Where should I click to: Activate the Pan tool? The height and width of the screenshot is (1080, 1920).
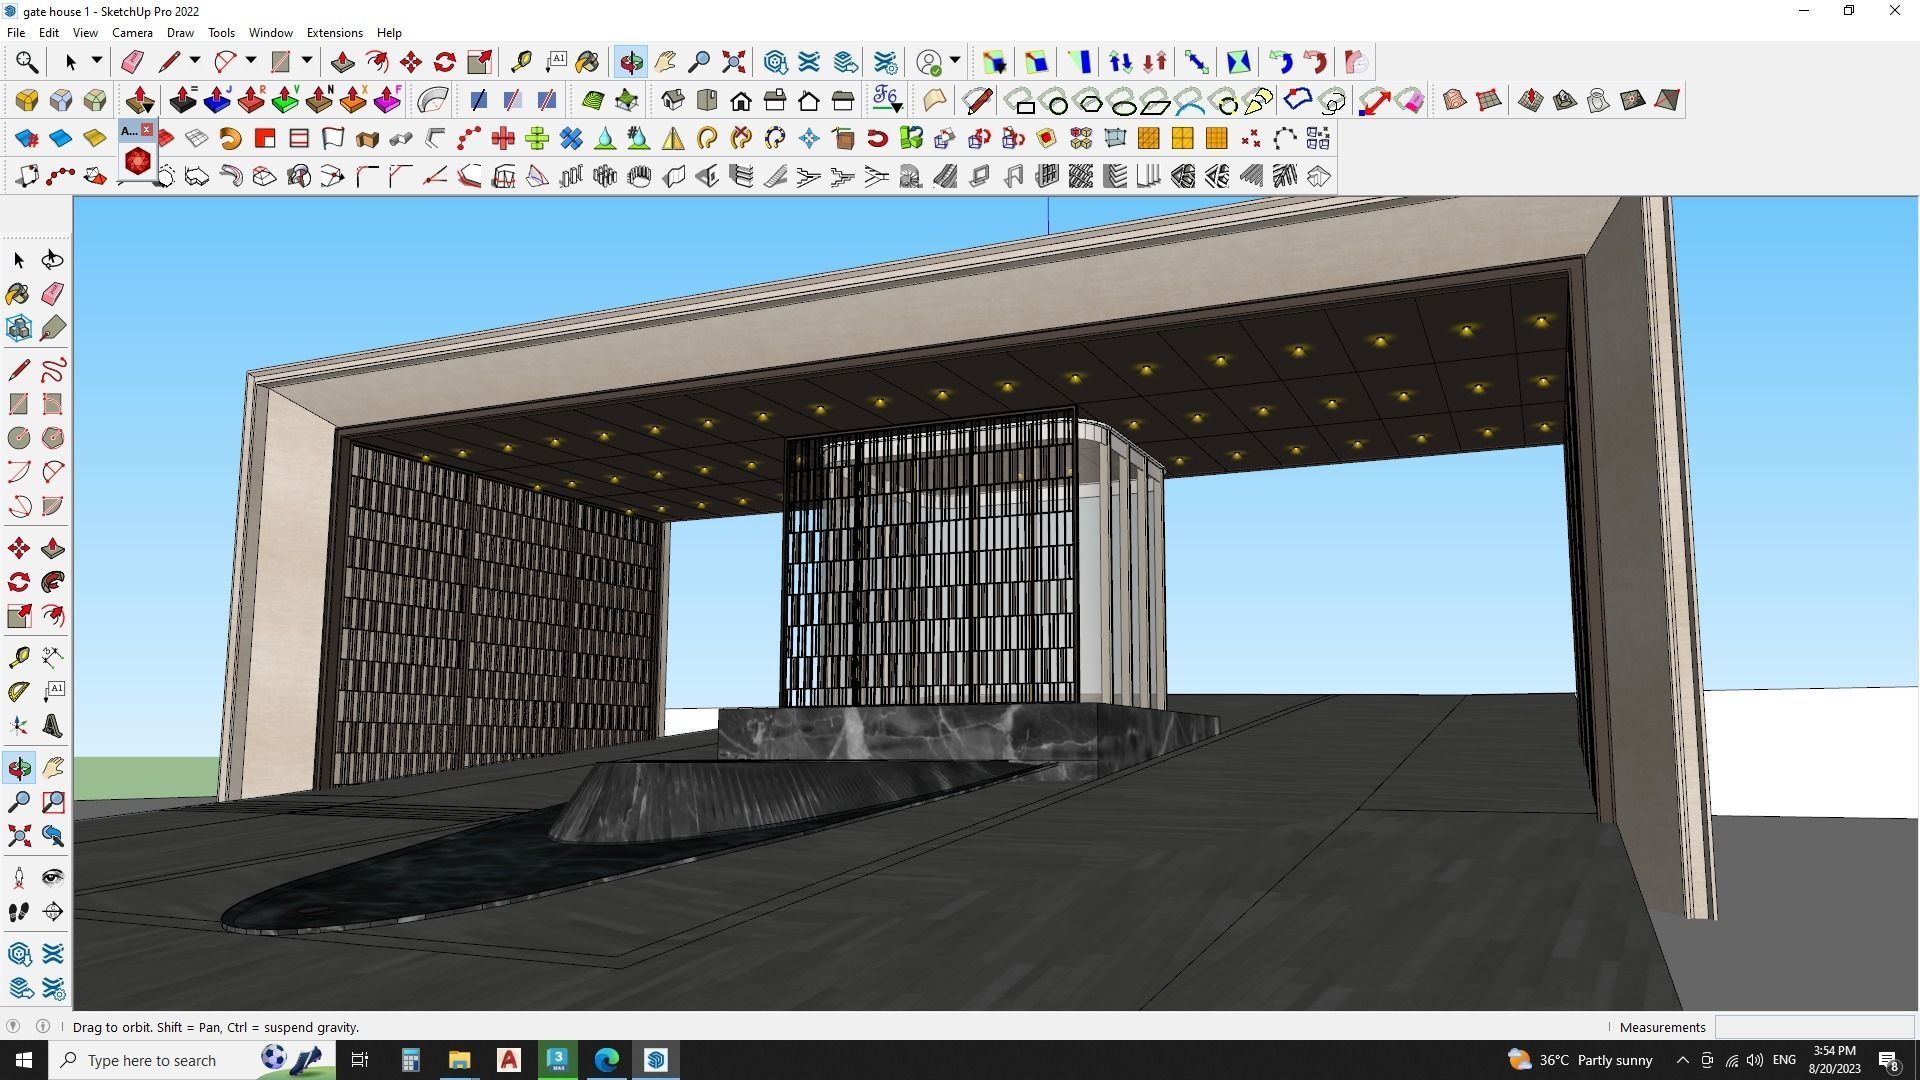click(665, 61)
